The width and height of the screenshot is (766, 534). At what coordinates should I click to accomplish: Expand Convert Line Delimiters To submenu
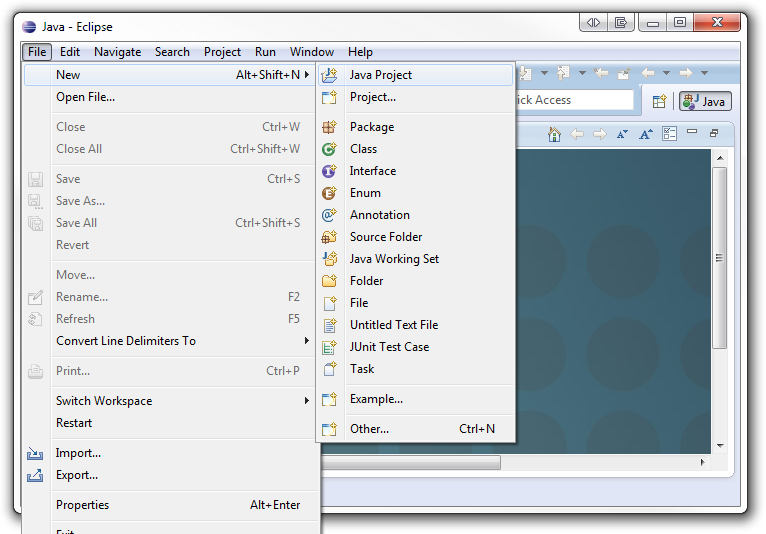pyautogui.click(x=307, y=341)
